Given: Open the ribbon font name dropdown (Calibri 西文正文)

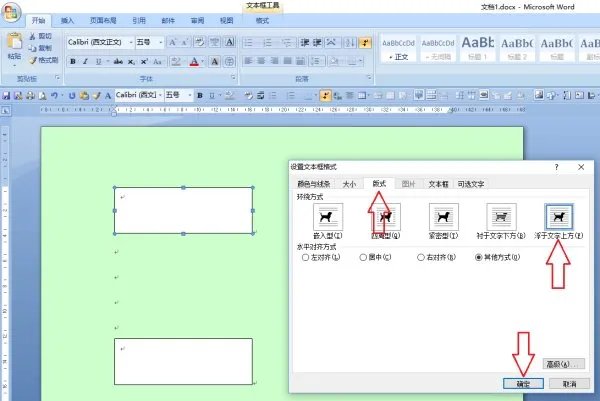Looking at the screenshot, I should point(131,42).
